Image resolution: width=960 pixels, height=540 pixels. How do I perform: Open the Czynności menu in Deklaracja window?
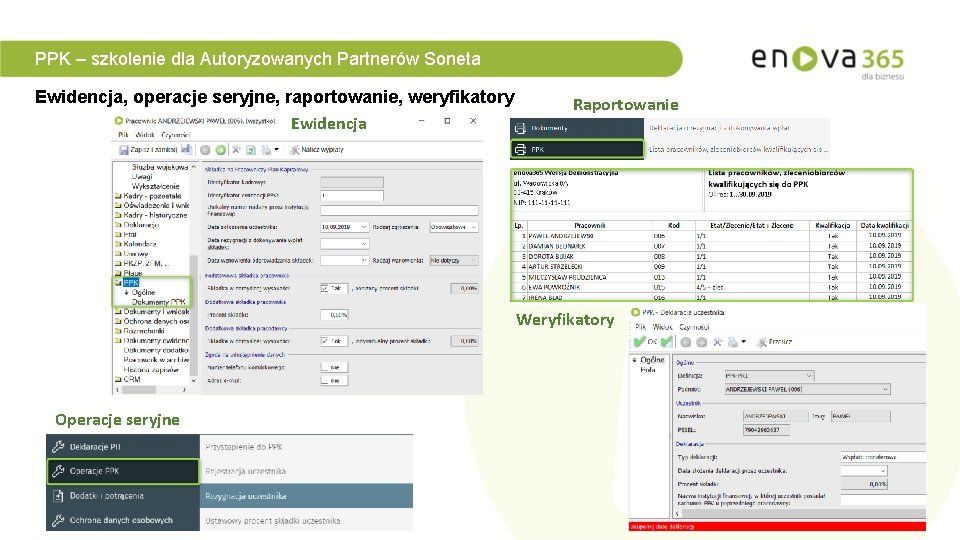[693, 327]
